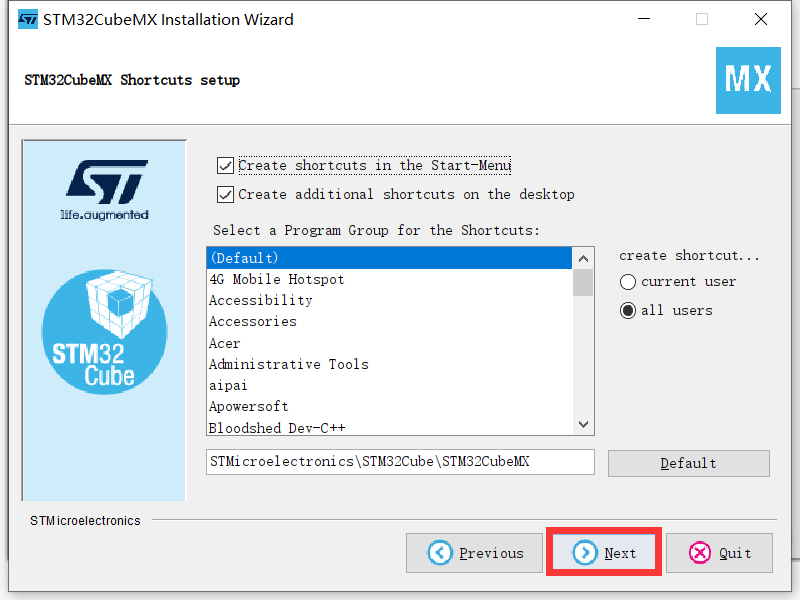
Task: Click the STM32CubeMX title bar icon
Action: (x=28, y=19)
